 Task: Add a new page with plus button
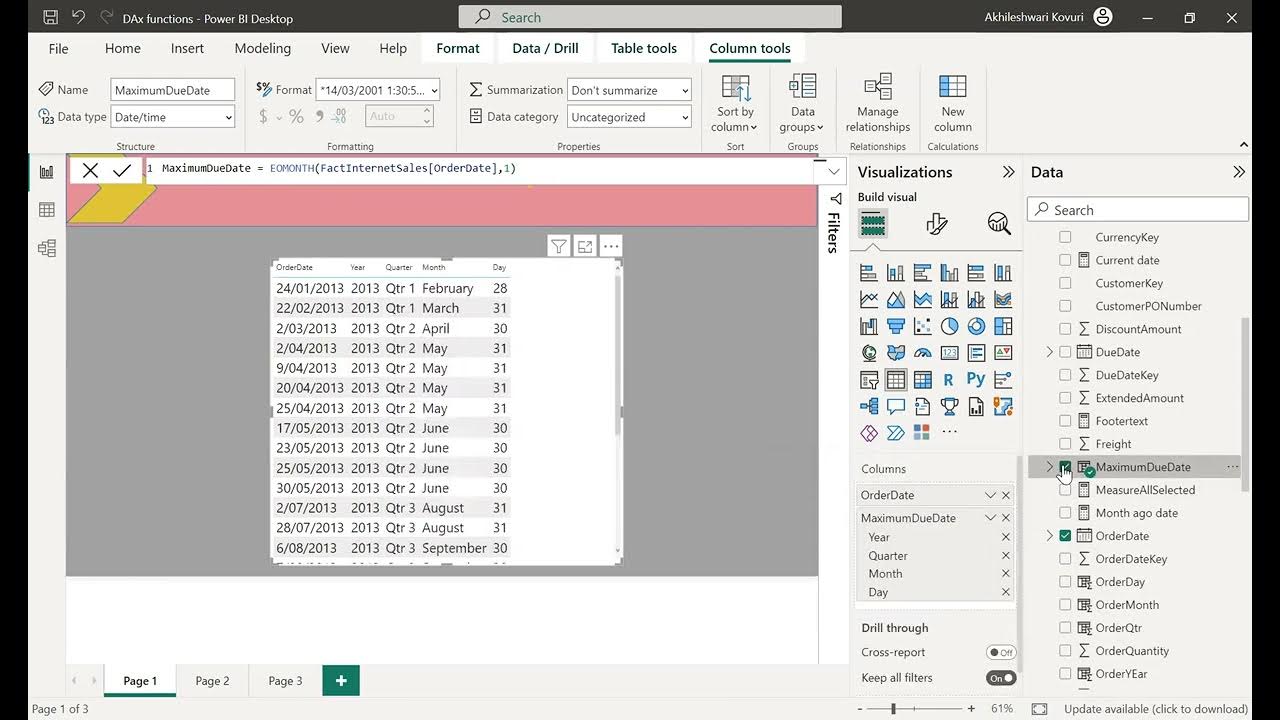coord(341,681)
